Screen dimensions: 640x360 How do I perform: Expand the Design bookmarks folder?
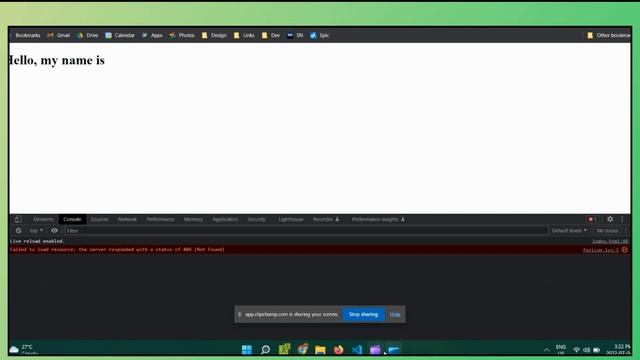214,36
